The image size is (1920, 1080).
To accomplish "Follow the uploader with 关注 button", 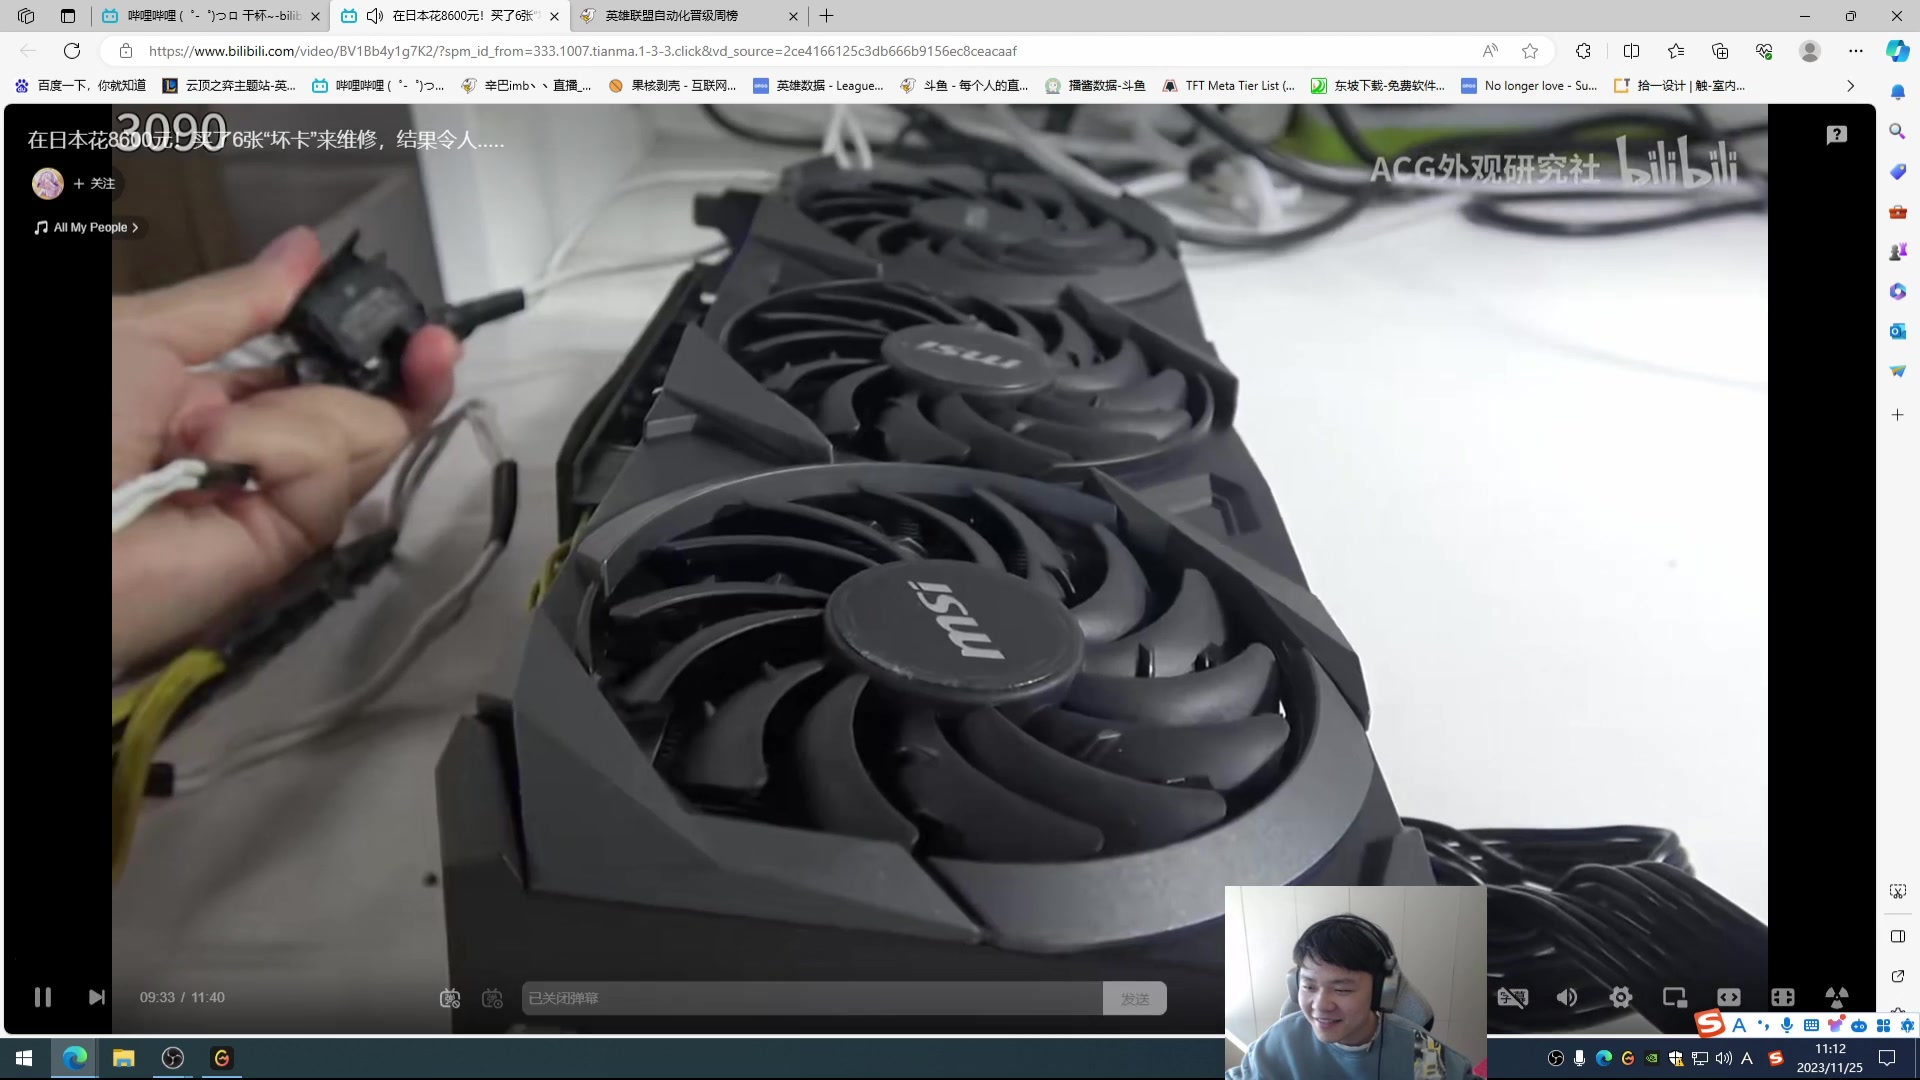I will coord(94,183).
